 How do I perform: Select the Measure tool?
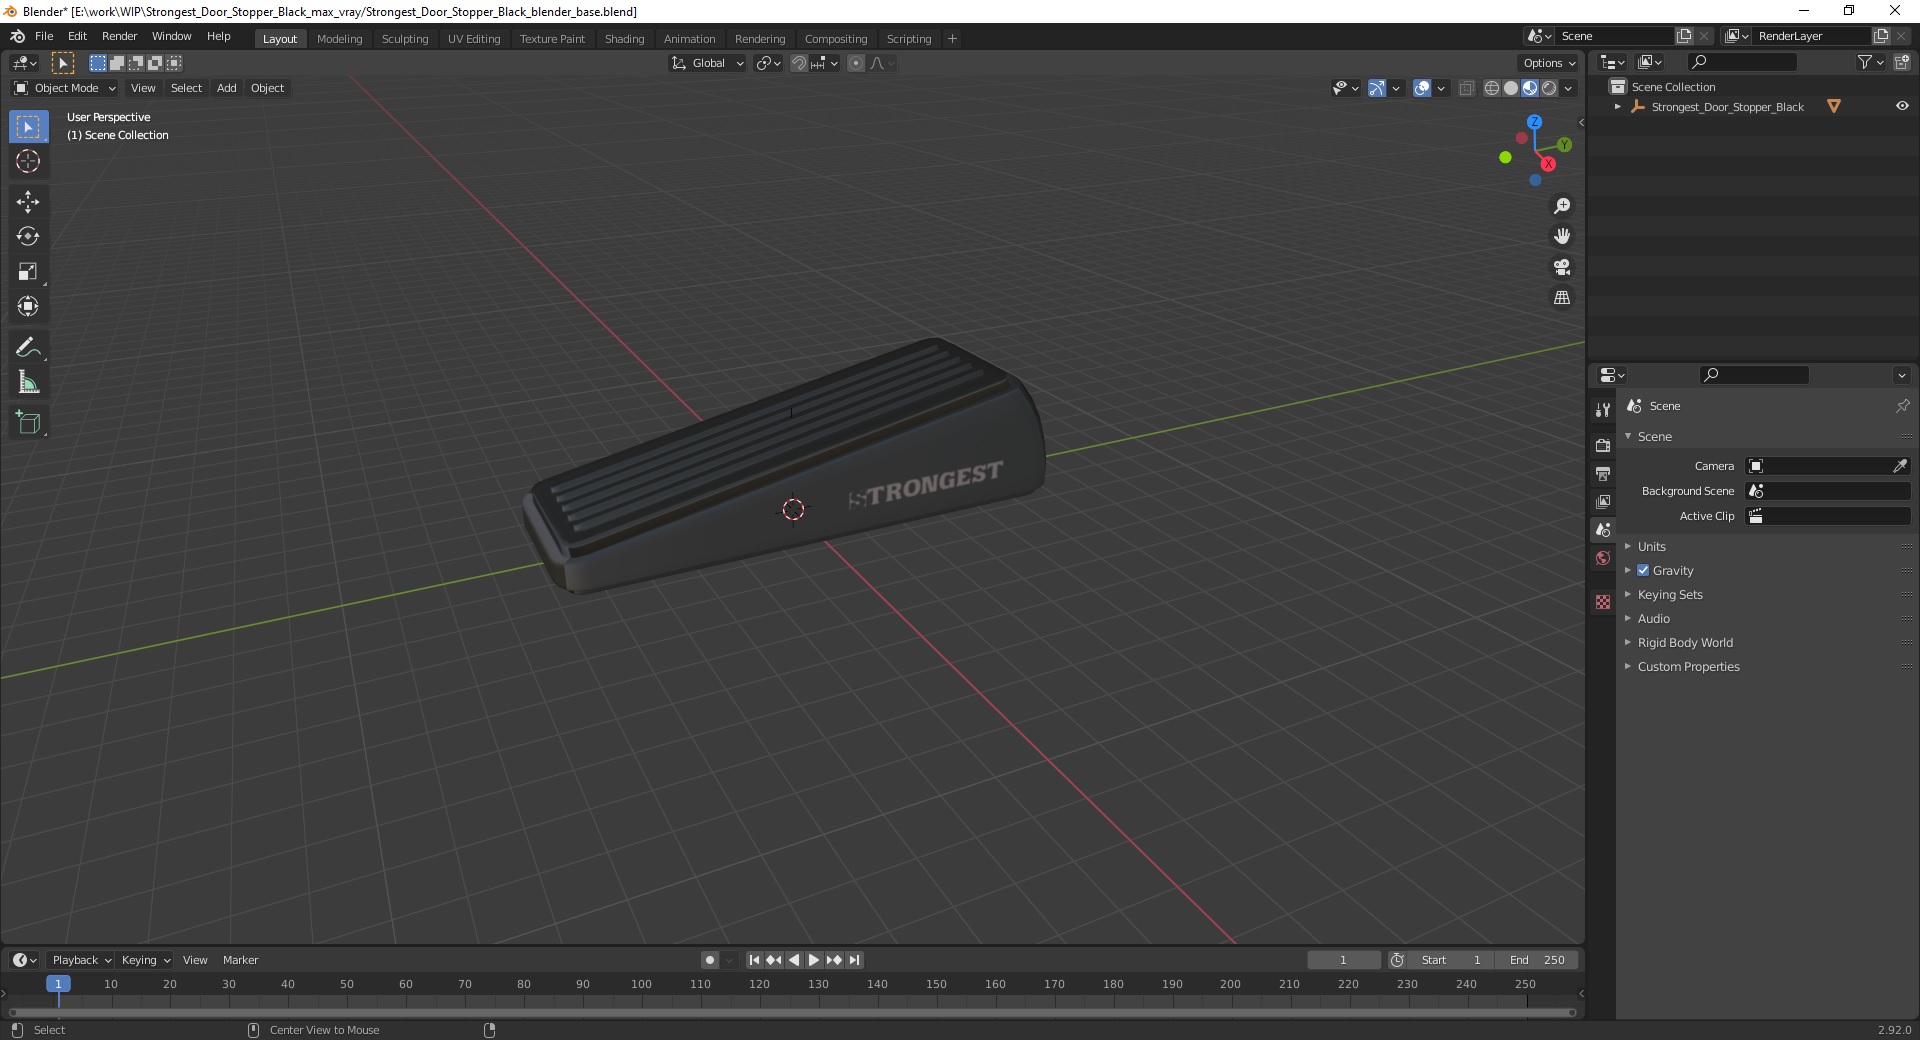tap(28, 383)
